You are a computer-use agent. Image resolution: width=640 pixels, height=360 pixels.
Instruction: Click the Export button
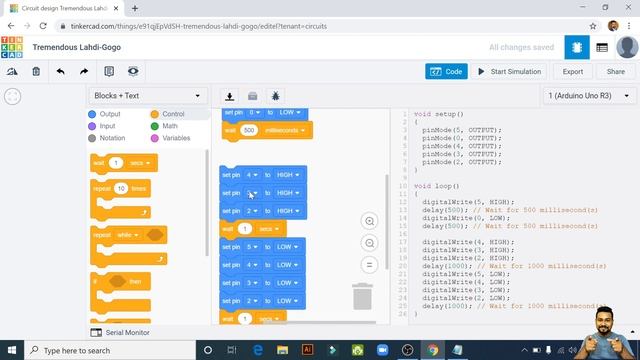[x=573, y=71]
